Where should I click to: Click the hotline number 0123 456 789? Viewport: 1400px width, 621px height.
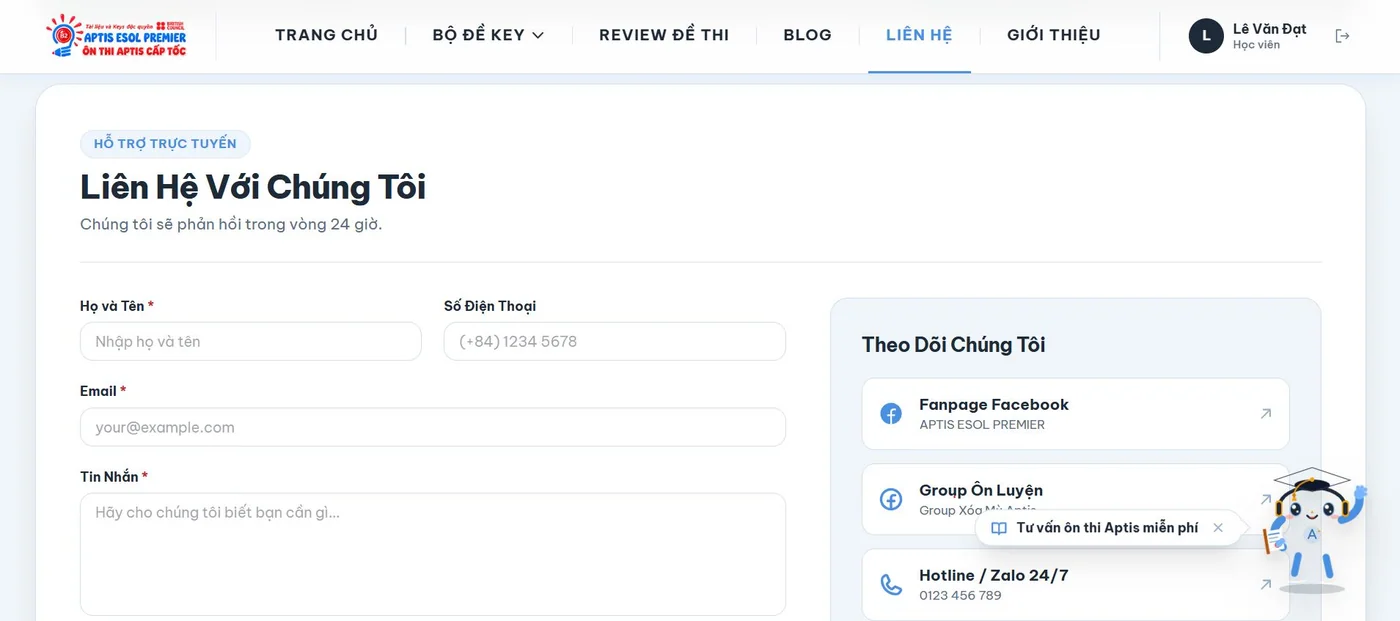point(960,595)
